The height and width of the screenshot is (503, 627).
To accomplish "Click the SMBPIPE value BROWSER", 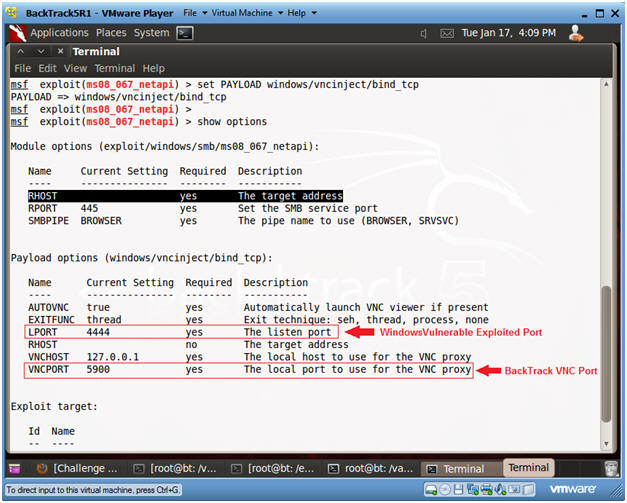I will 101,221.
